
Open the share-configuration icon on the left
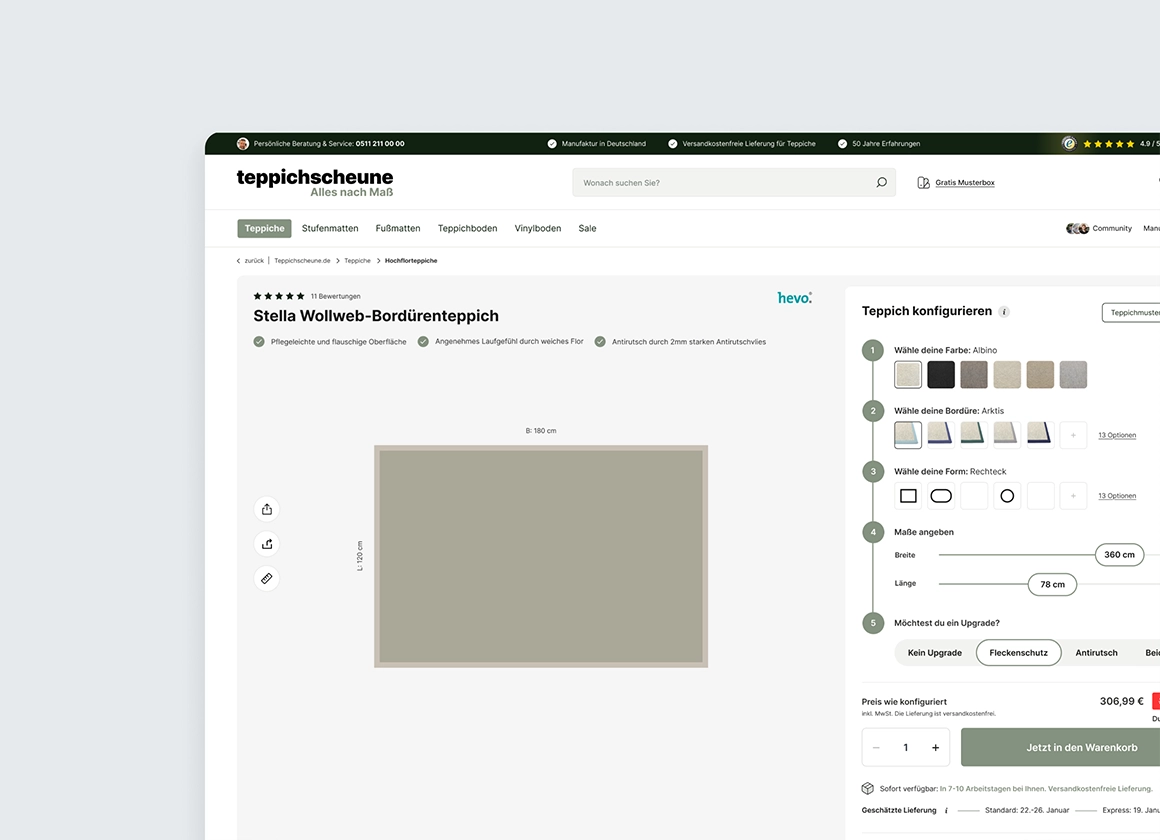click(266, 543)
